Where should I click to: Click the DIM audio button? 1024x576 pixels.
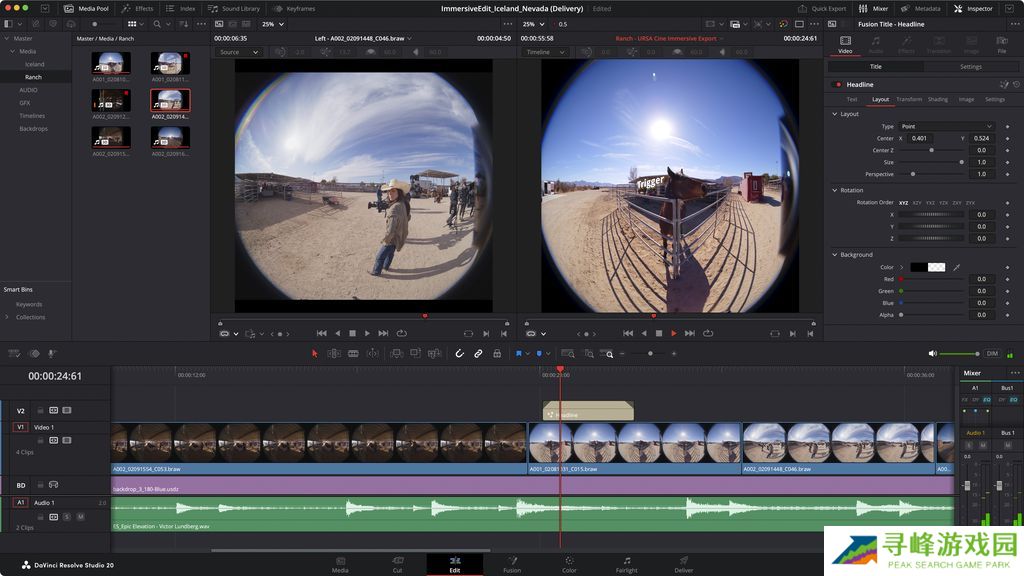click(992, 353)
